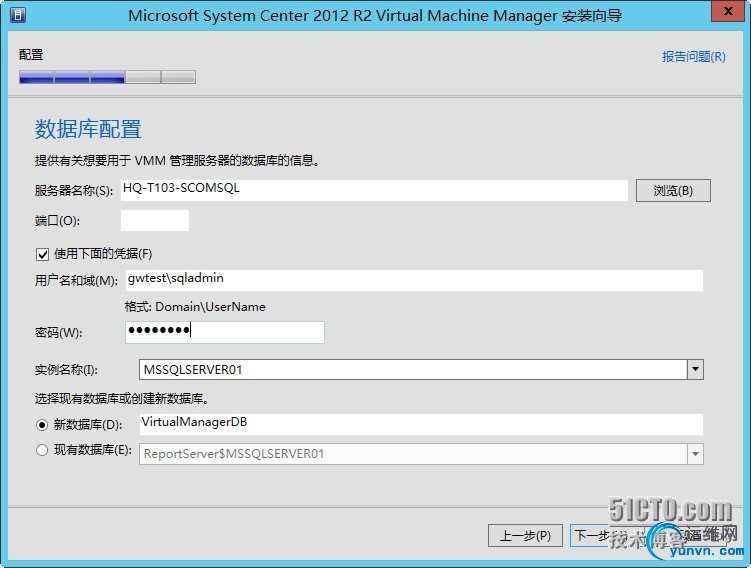The height and width of the screenshot is (568, 751).
Task: Click the 密码(W) password field
Action: [225, 332]
